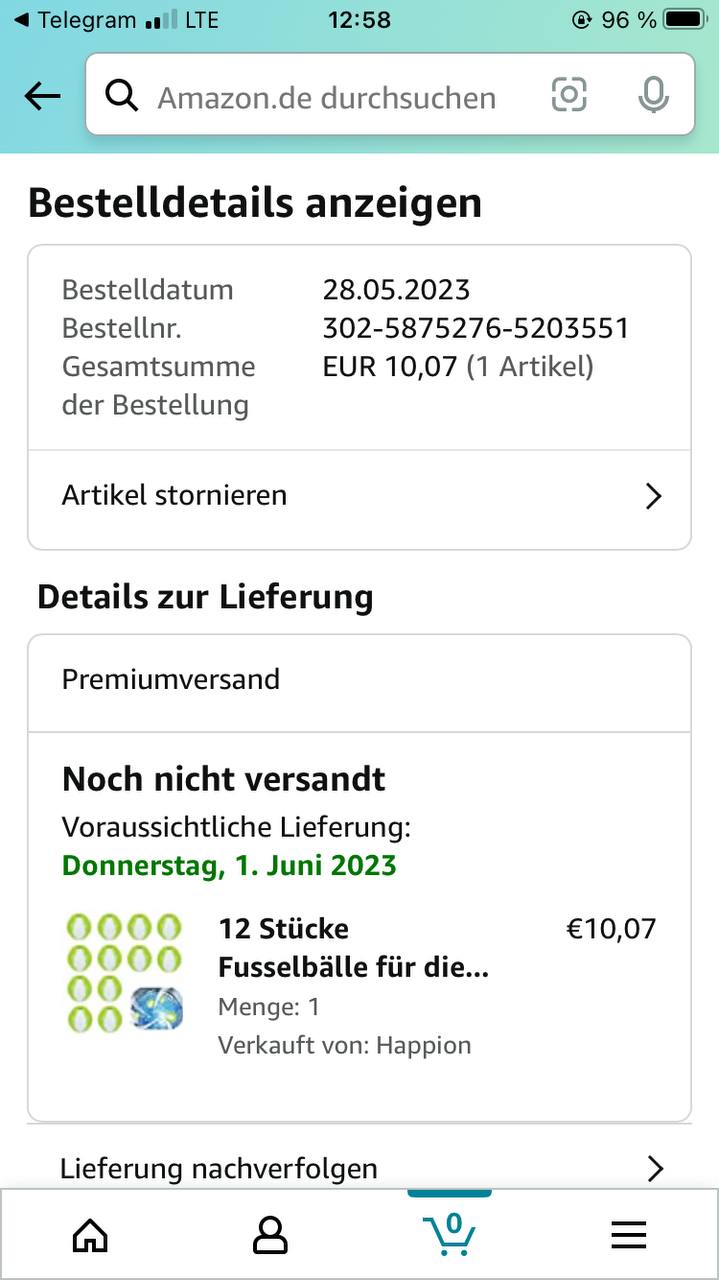Expand the Lieferung nachverfolgen chevron
Viewport: 719px width, 1280px height.
(655, 1168)
